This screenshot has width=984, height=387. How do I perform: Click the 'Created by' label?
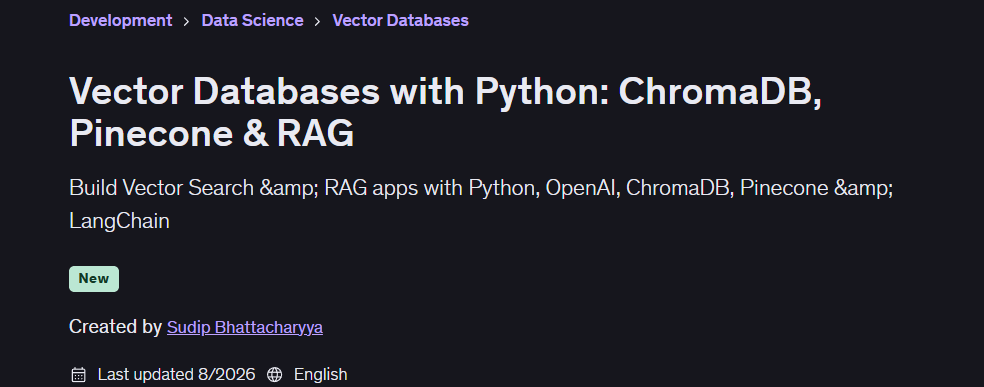click(x=115, y=327)
